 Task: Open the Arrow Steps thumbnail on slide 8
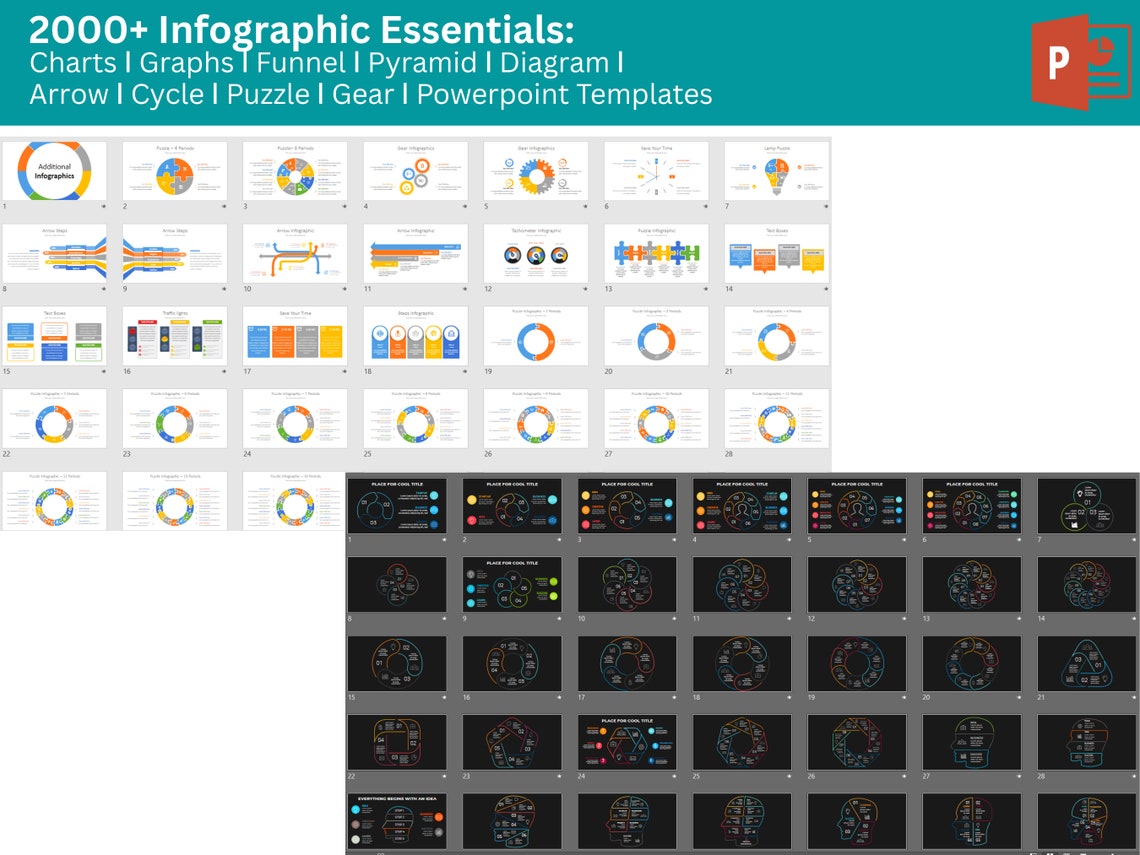[x=55, y=253]
